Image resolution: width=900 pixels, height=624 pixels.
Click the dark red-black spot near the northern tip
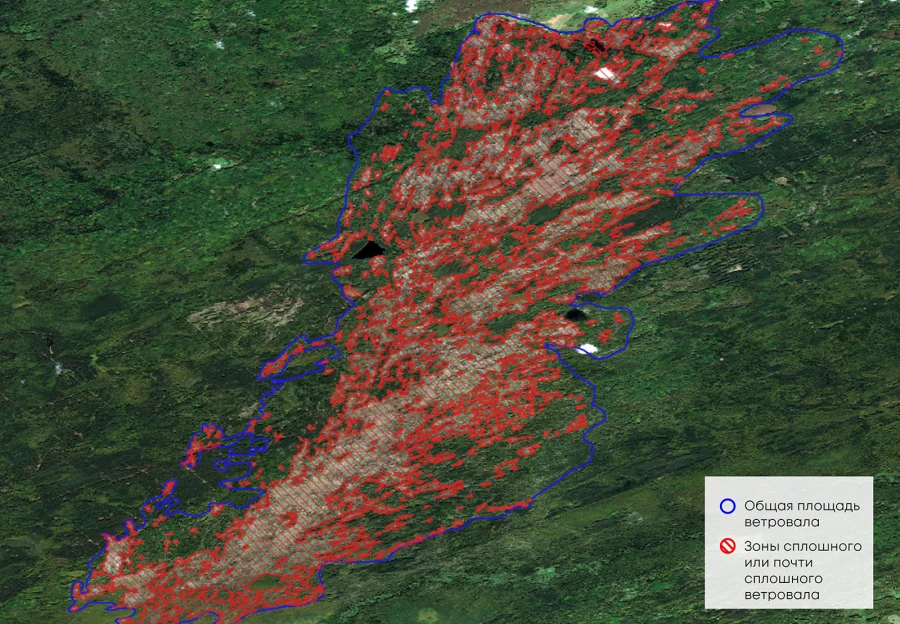tap(595, 44)
